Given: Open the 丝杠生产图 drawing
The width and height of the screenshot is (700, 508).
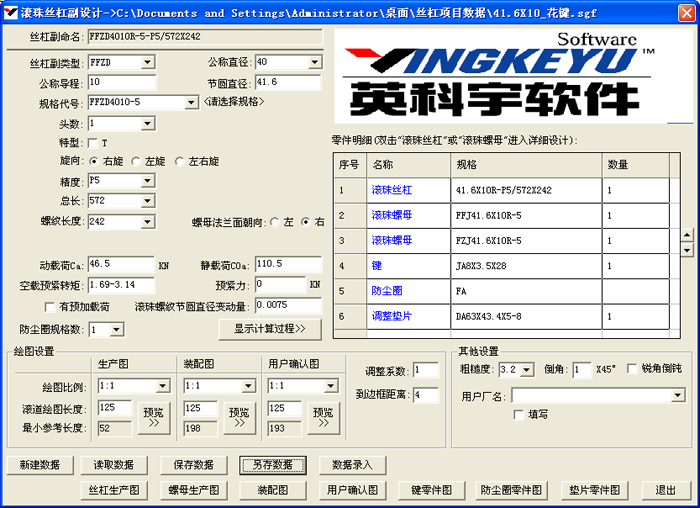Looking at the screenshot, I should tap(113, 490).
